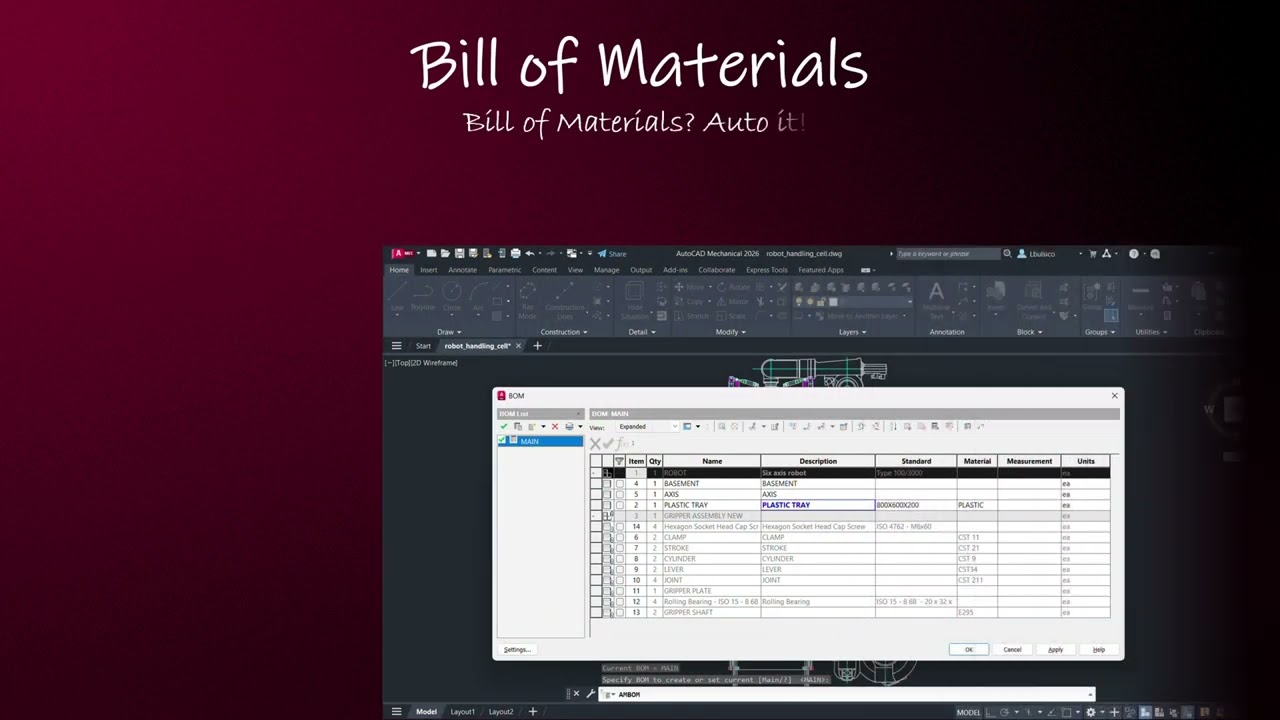Click Cancel in the BOM dialog

[x=1012, y=650]
